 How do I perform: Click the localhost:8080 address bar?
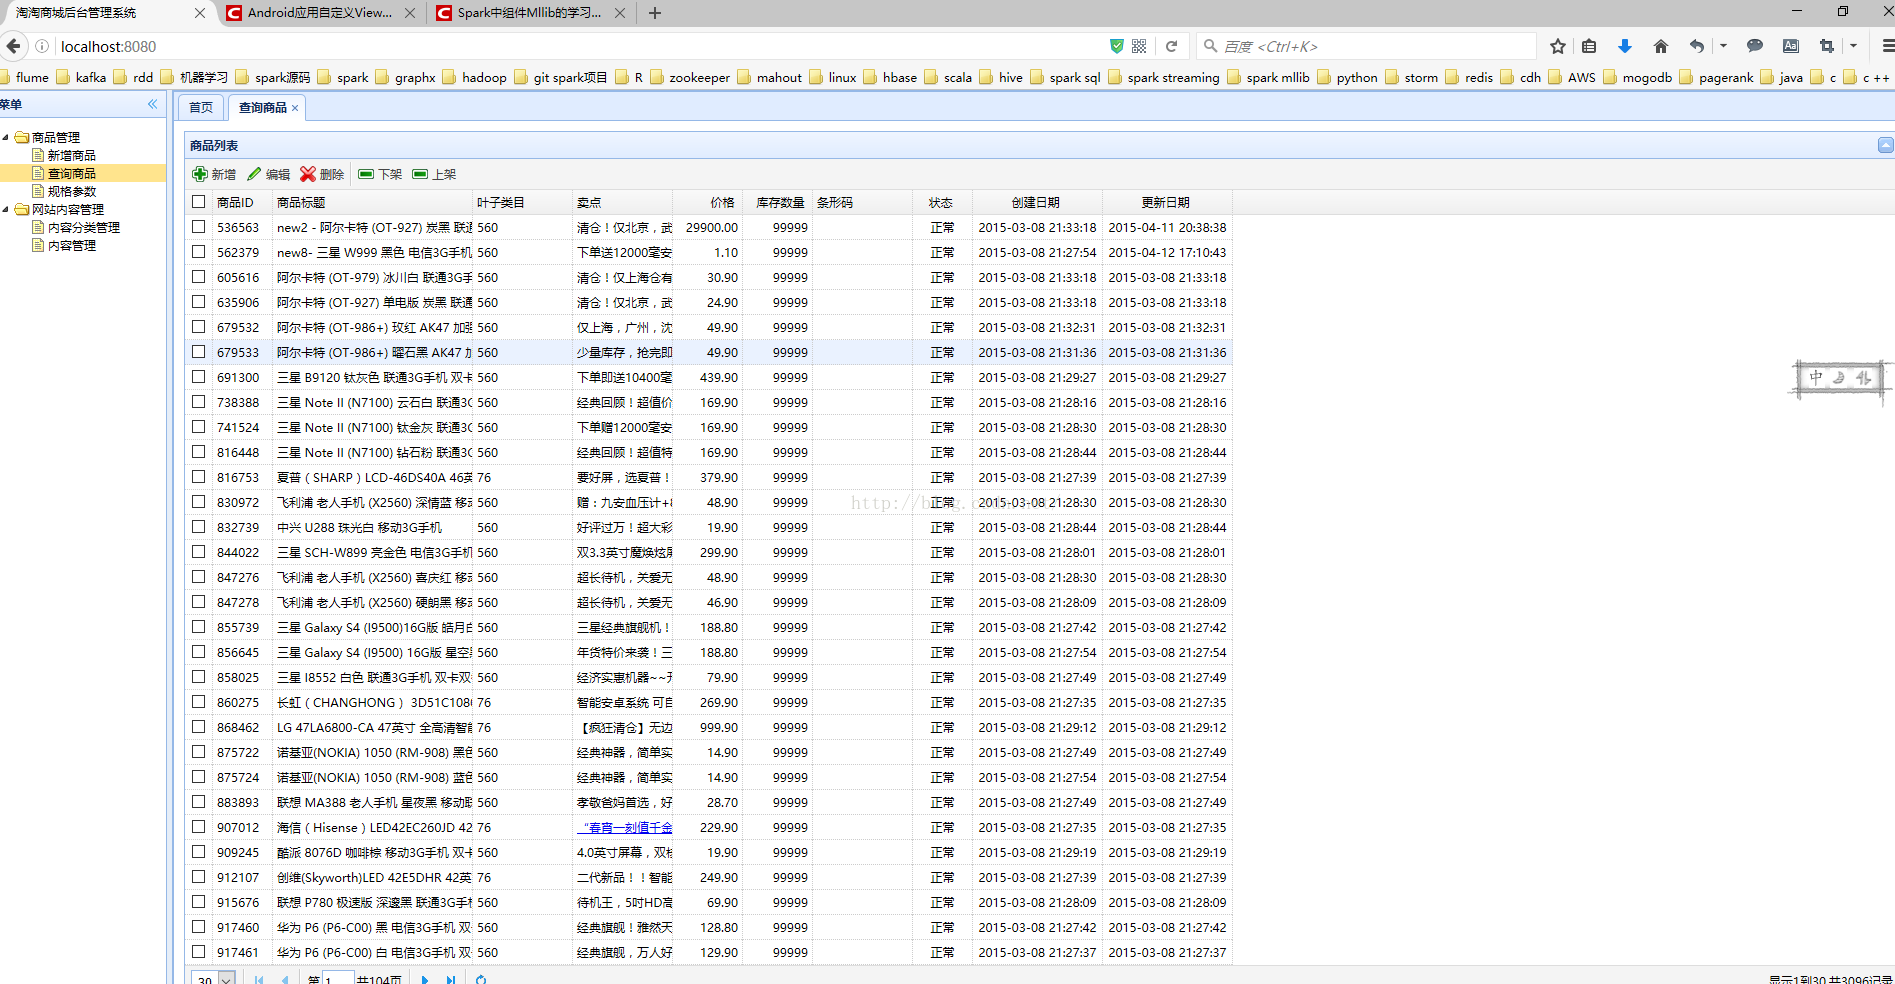pos(580,46)
